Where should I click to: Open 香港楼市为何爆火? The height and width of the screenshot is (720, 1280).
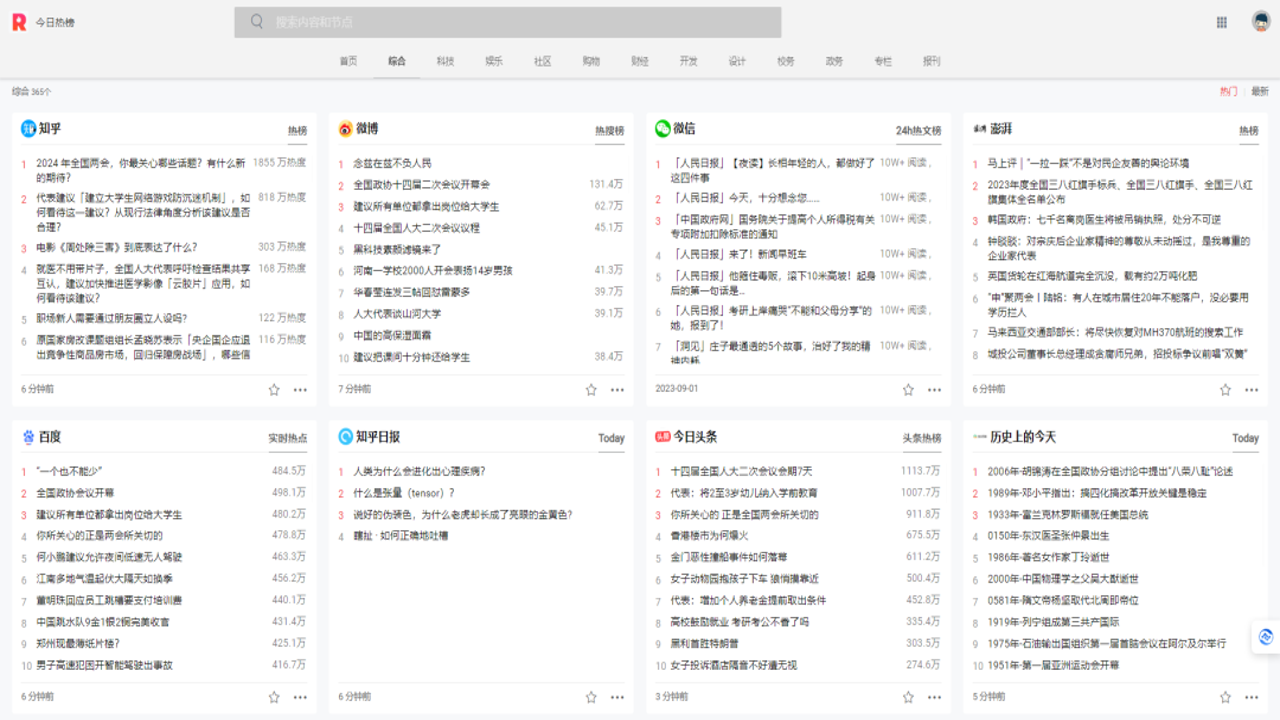click(x=708, y=536)
